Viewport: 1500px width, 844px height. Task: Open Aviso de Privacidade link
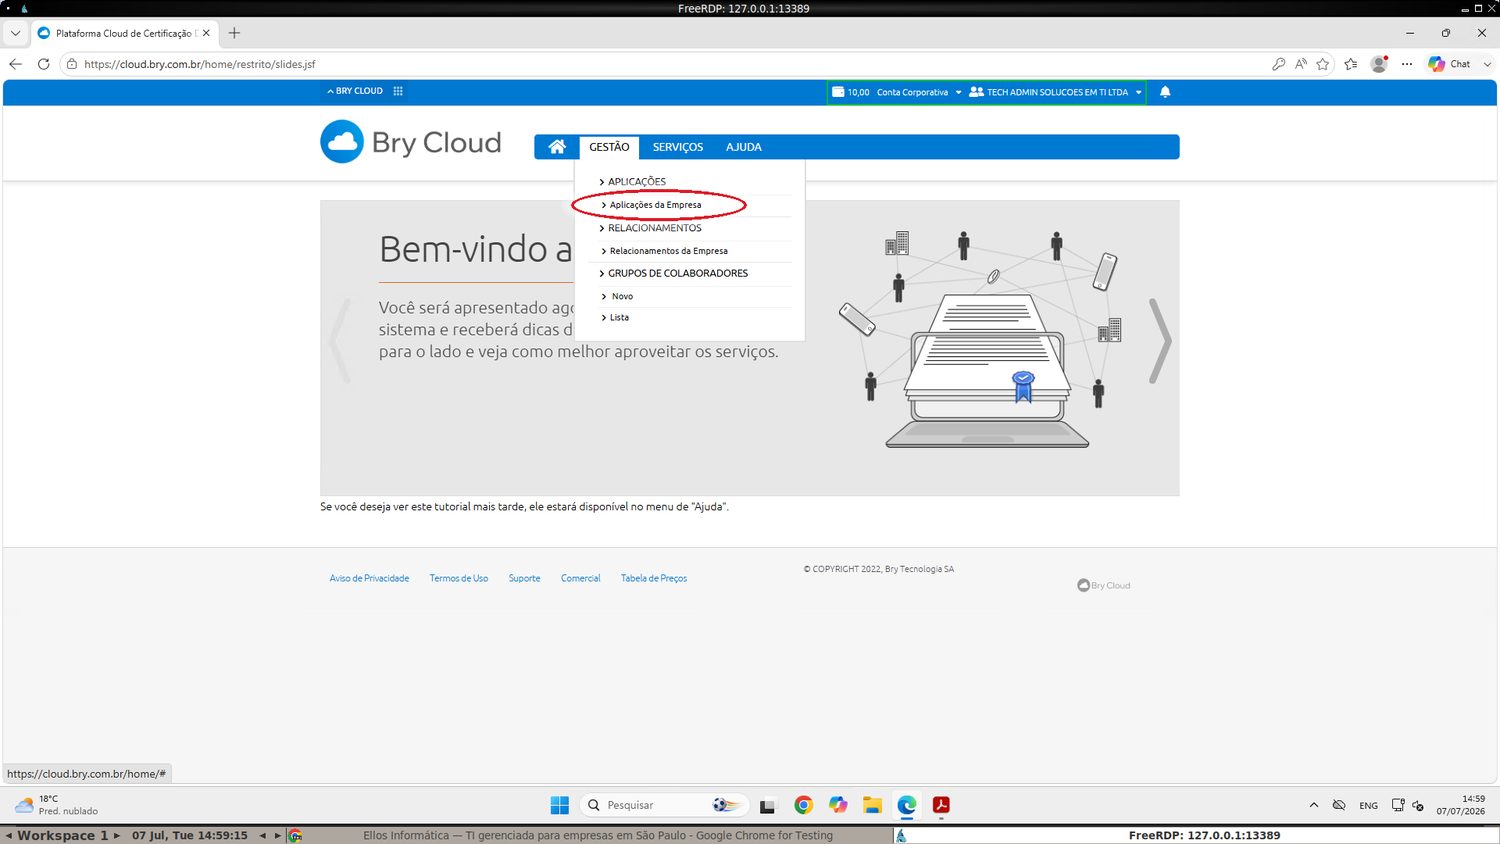point(369,578)
